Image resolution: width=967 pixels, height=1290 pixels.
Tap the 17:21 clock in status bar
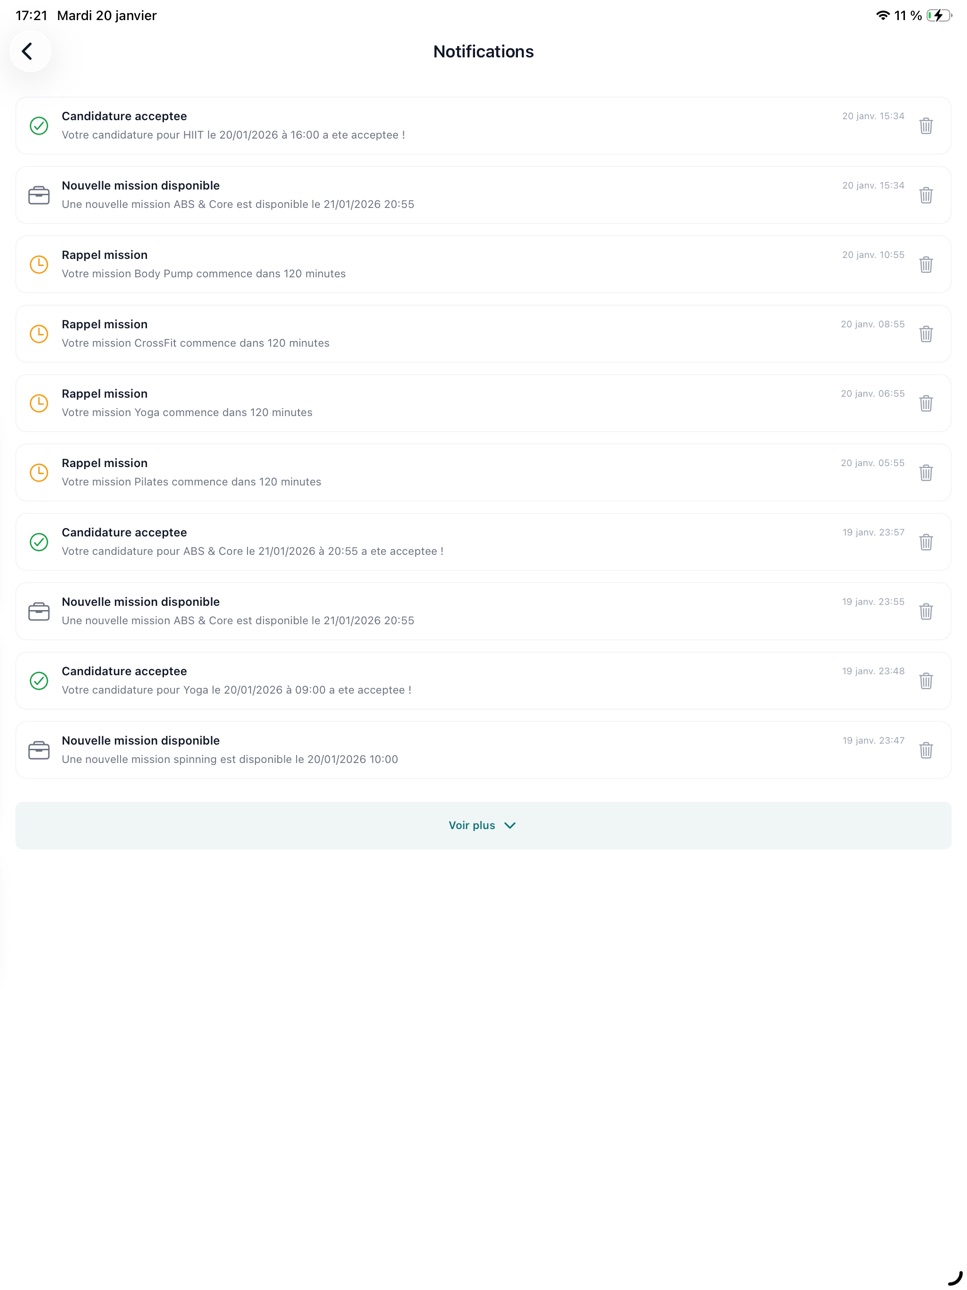tap(31, 15)
